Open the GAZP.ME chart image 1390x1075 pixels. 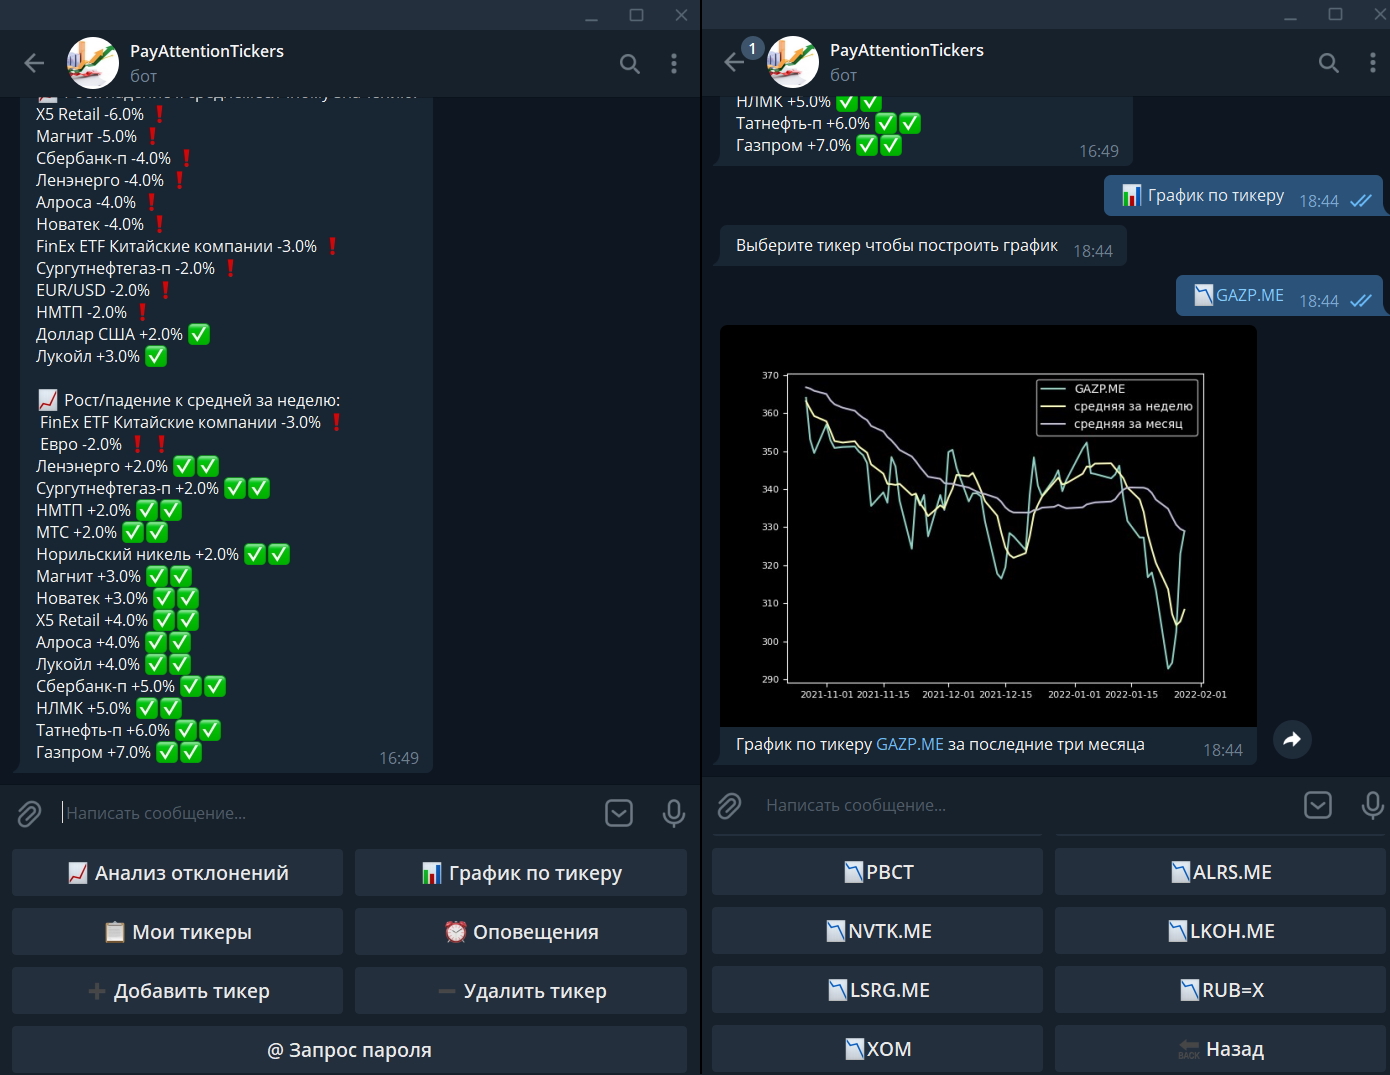pyautogui.click(x=988, y=525)
